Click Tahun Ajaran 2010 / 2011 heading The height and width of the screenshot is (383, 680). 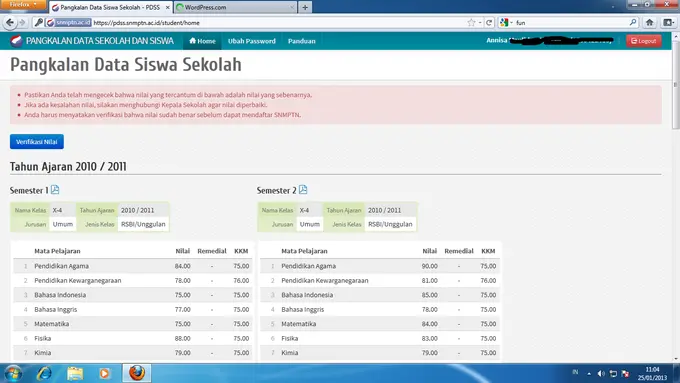tap(68, 167)
